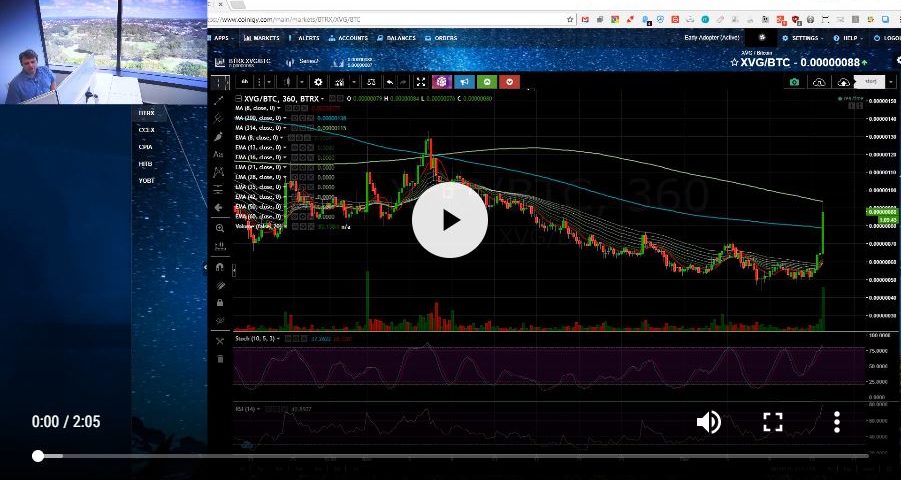
Task: Click the lock drawings tool
Action: click(219, 302)
